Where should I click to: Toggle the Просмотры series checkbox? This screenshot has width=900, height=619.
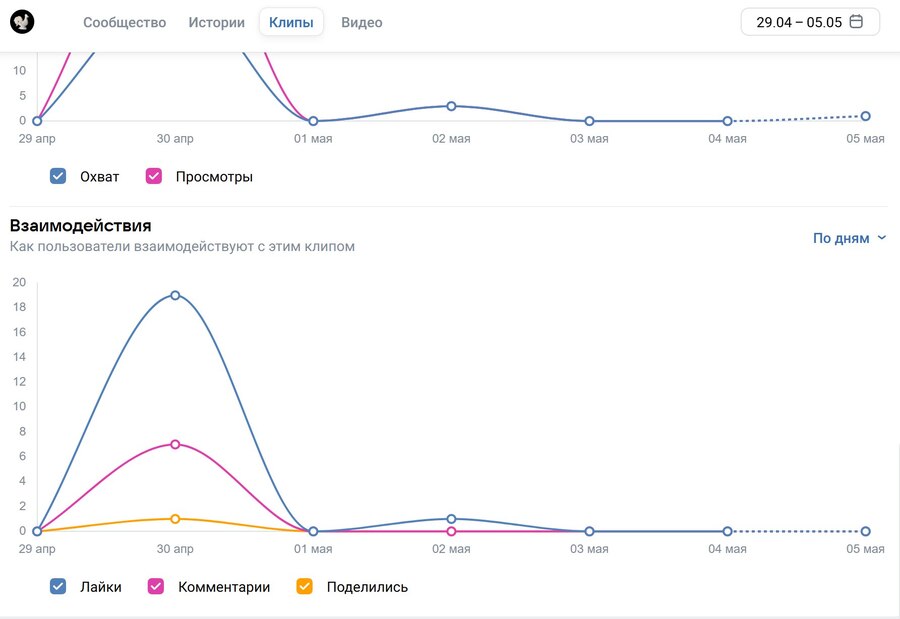coord(154,177)
